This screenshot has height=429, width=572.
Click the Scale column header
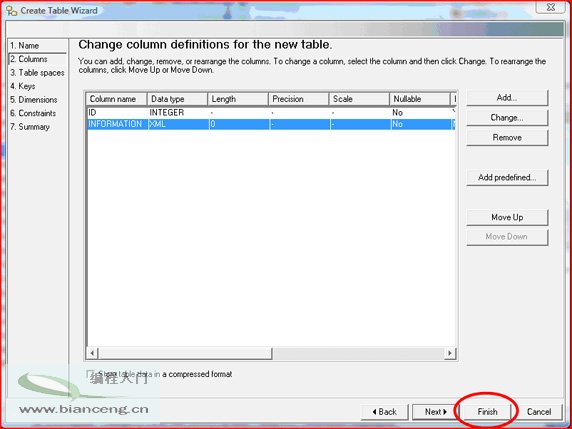359,99
